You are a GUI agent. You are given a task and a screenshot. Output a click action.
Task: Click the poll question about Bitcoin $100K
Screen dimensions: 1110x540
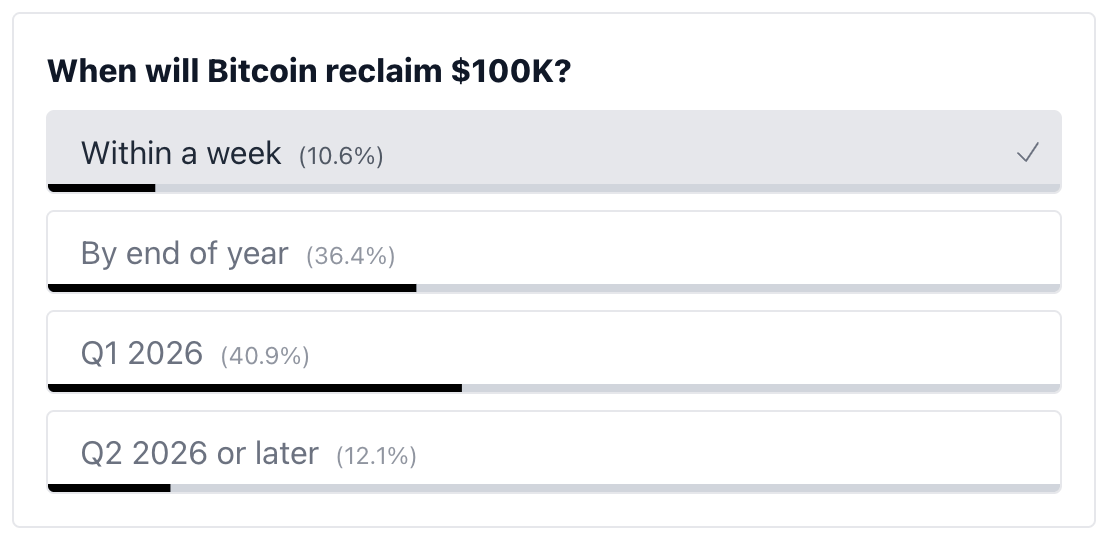pos(309,71)
